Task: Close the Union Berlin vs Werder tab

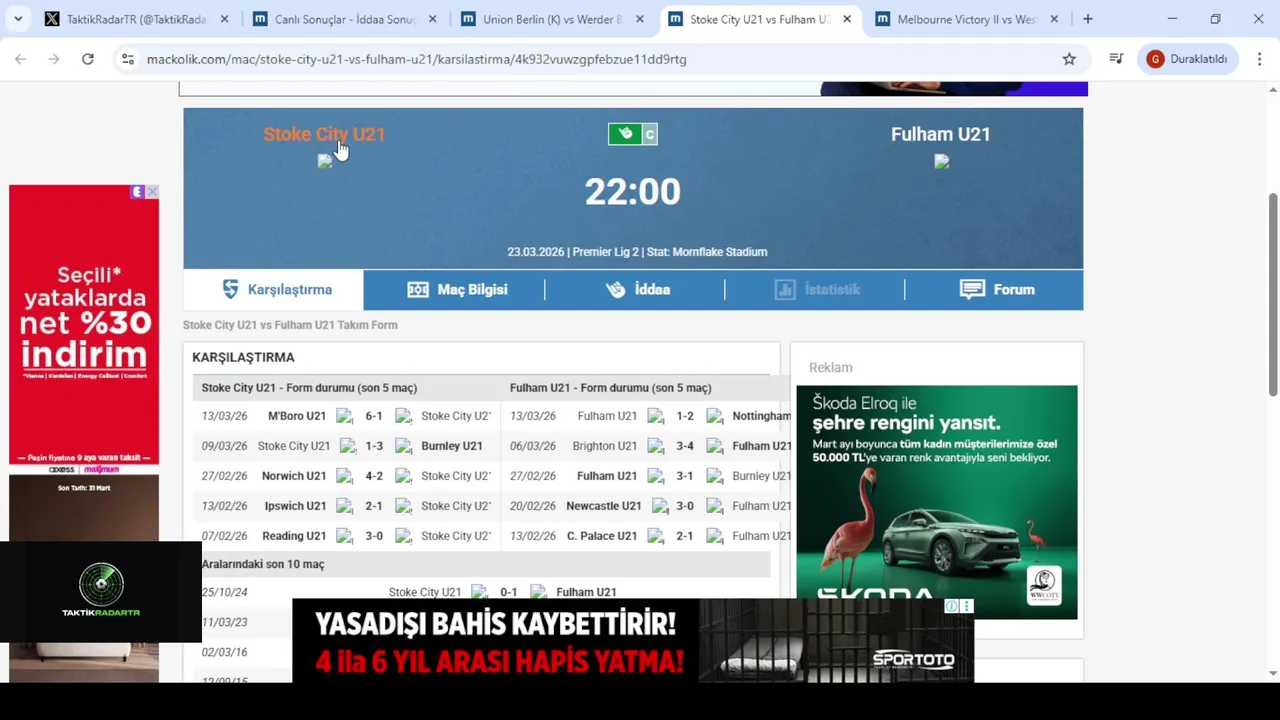Action: (x=640, y=19)
